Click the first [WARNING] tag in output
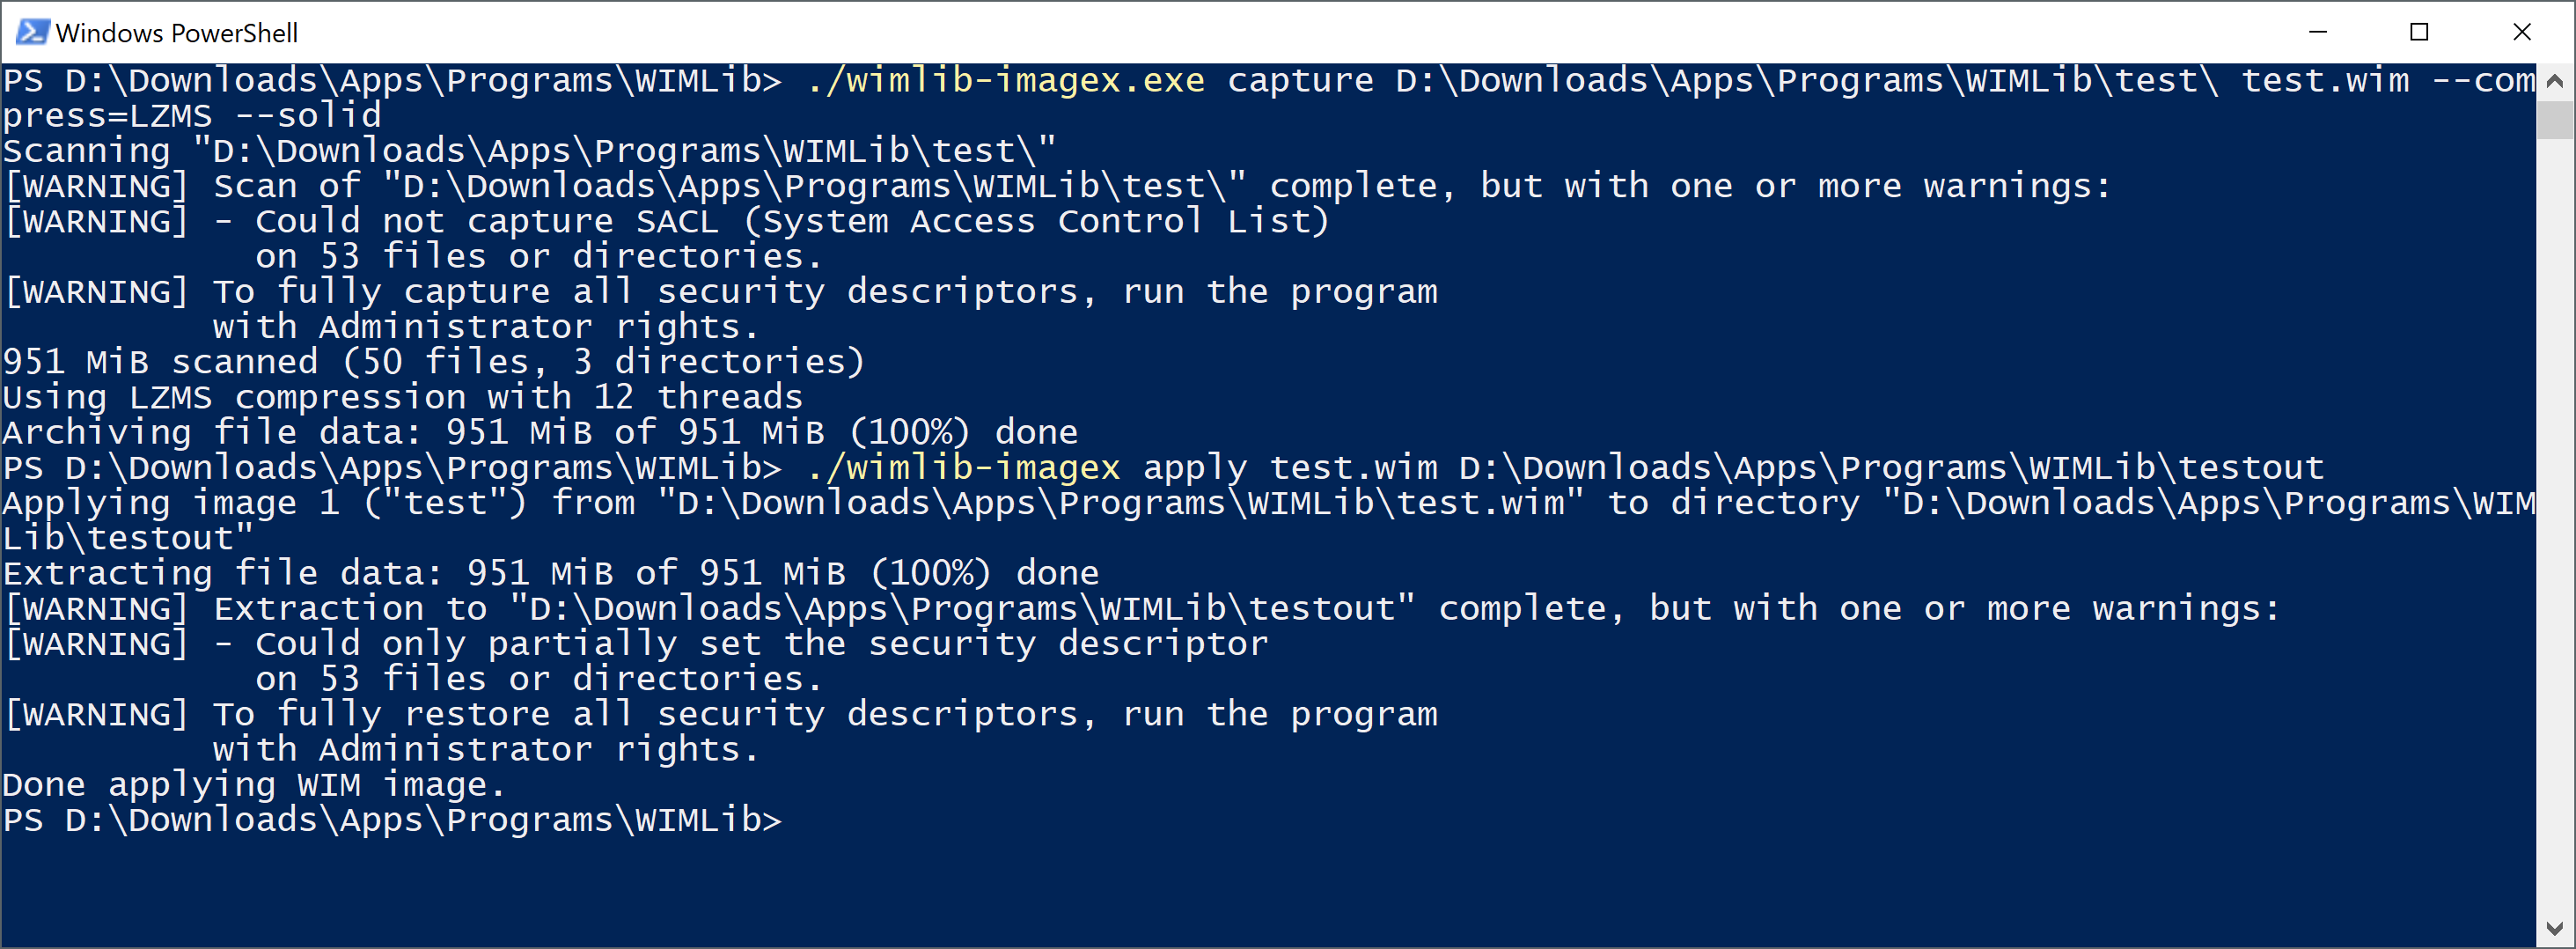 point(96,186)
